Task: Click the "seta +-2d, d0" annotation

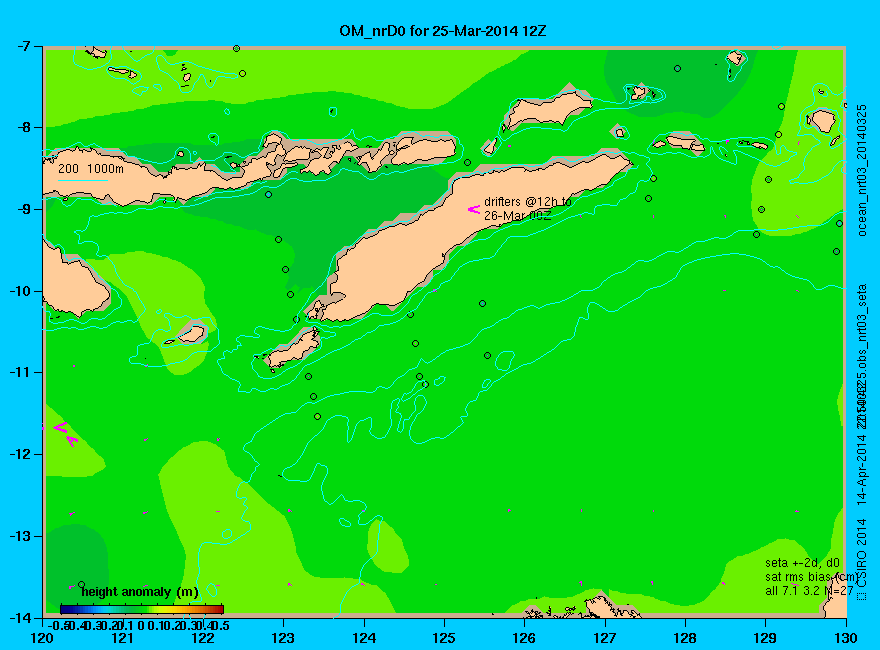Action: (x=803, y=562)
